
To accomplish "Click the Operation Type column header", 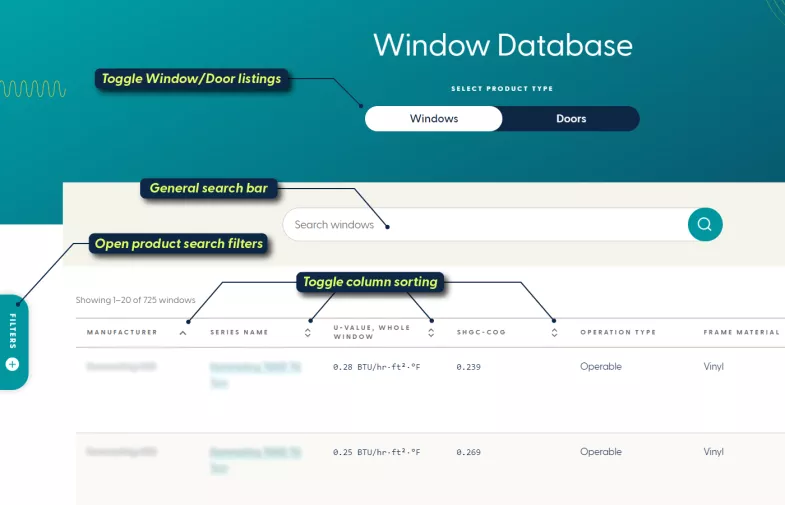I will [x=618, y=333].
